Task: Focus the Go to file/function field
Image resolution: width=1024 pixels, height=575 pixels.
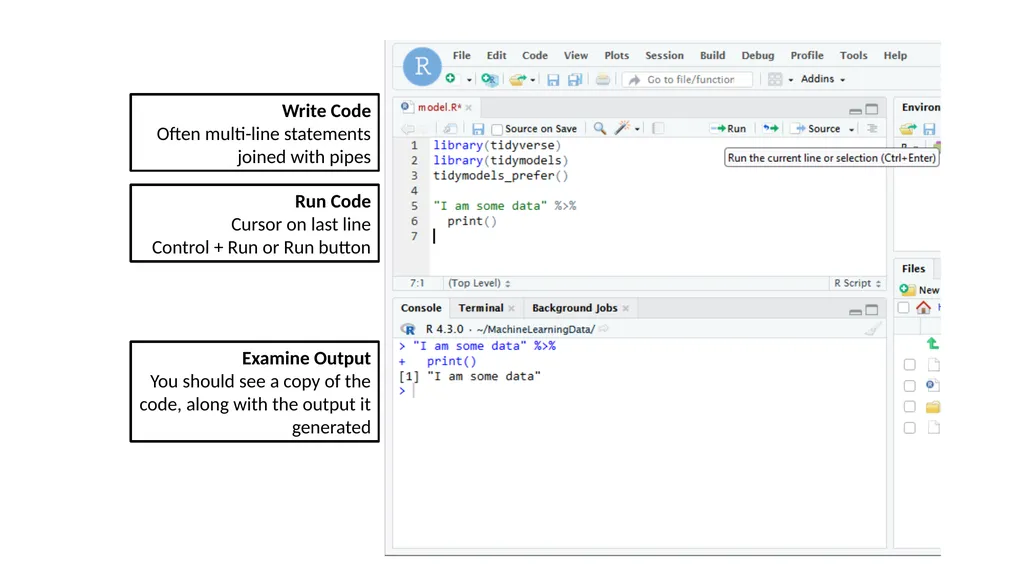Action: (x=688, y=80)
